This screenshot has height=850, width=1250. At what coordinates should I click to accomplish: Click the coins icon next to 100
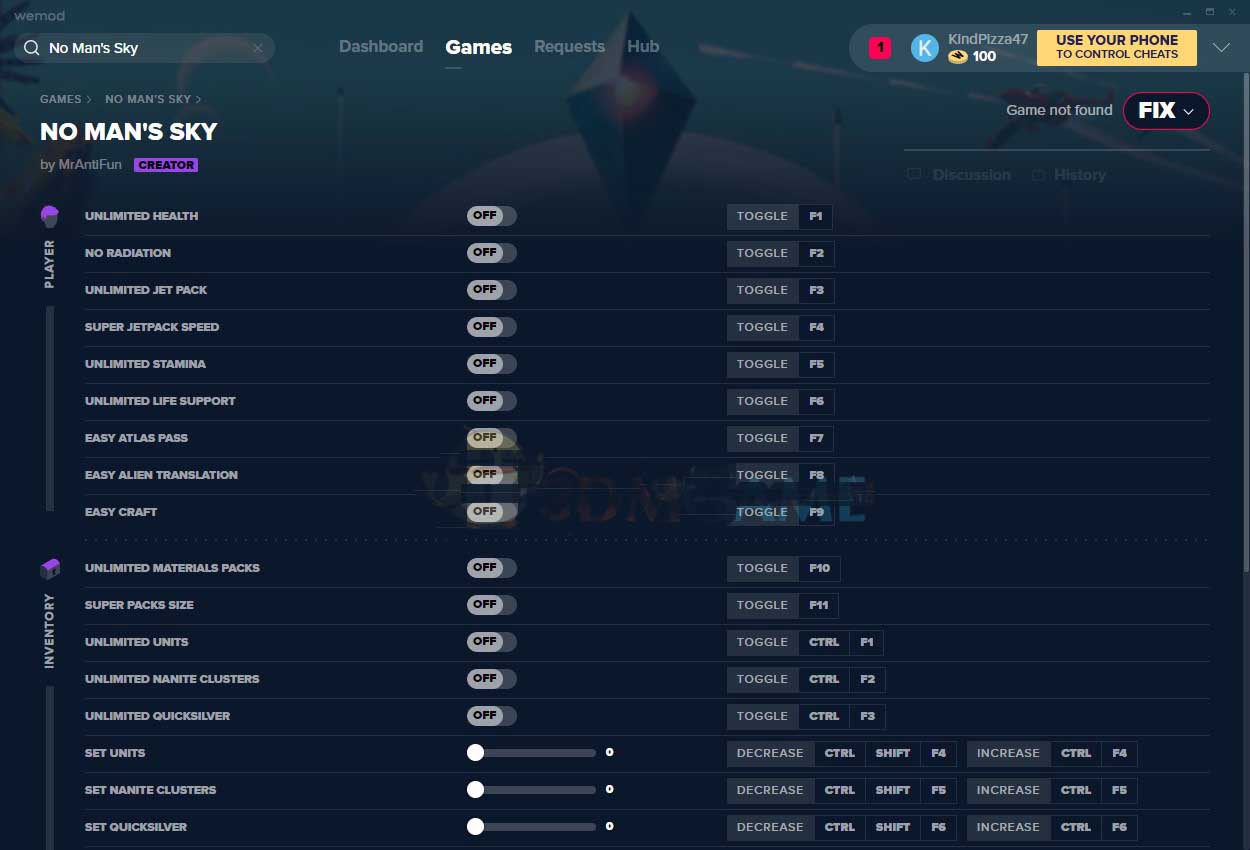coord(958,57)
